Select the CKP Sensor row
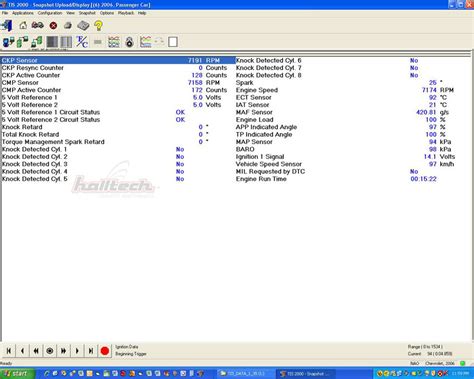The image size is (474, 379). tap(118, 60)
